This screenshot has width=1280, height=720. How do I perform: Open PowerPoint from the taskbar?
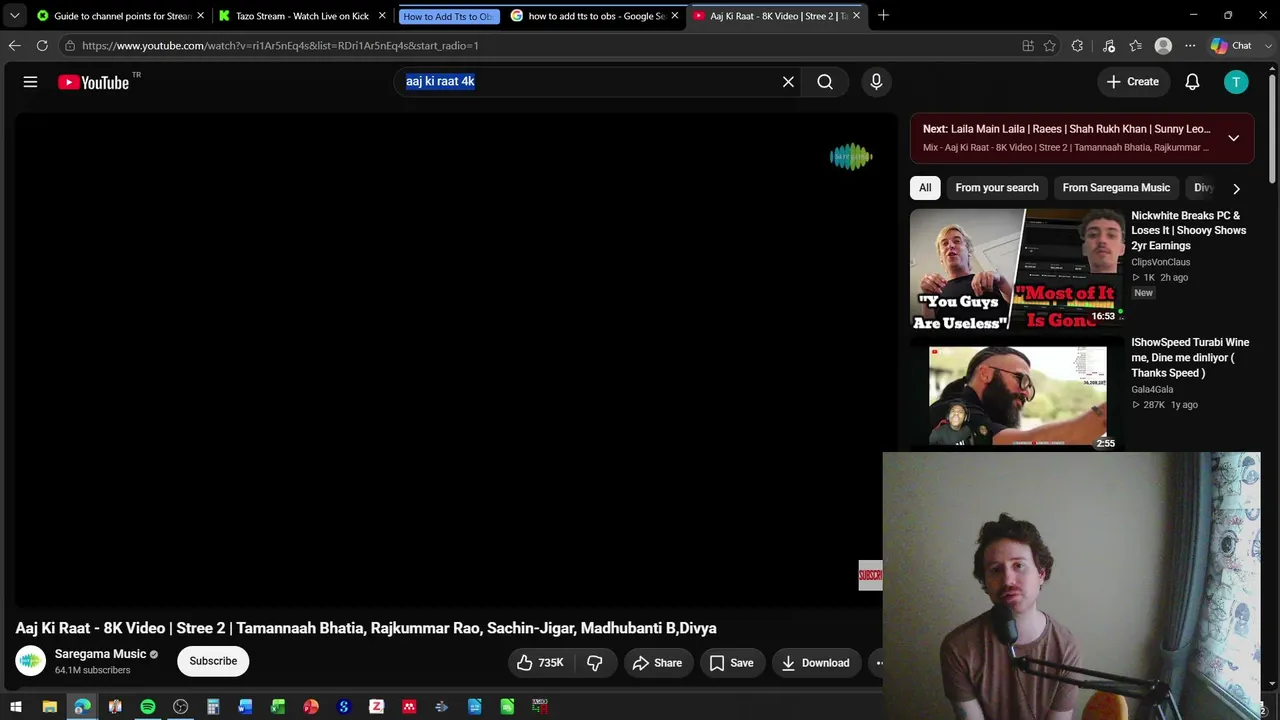311,707
